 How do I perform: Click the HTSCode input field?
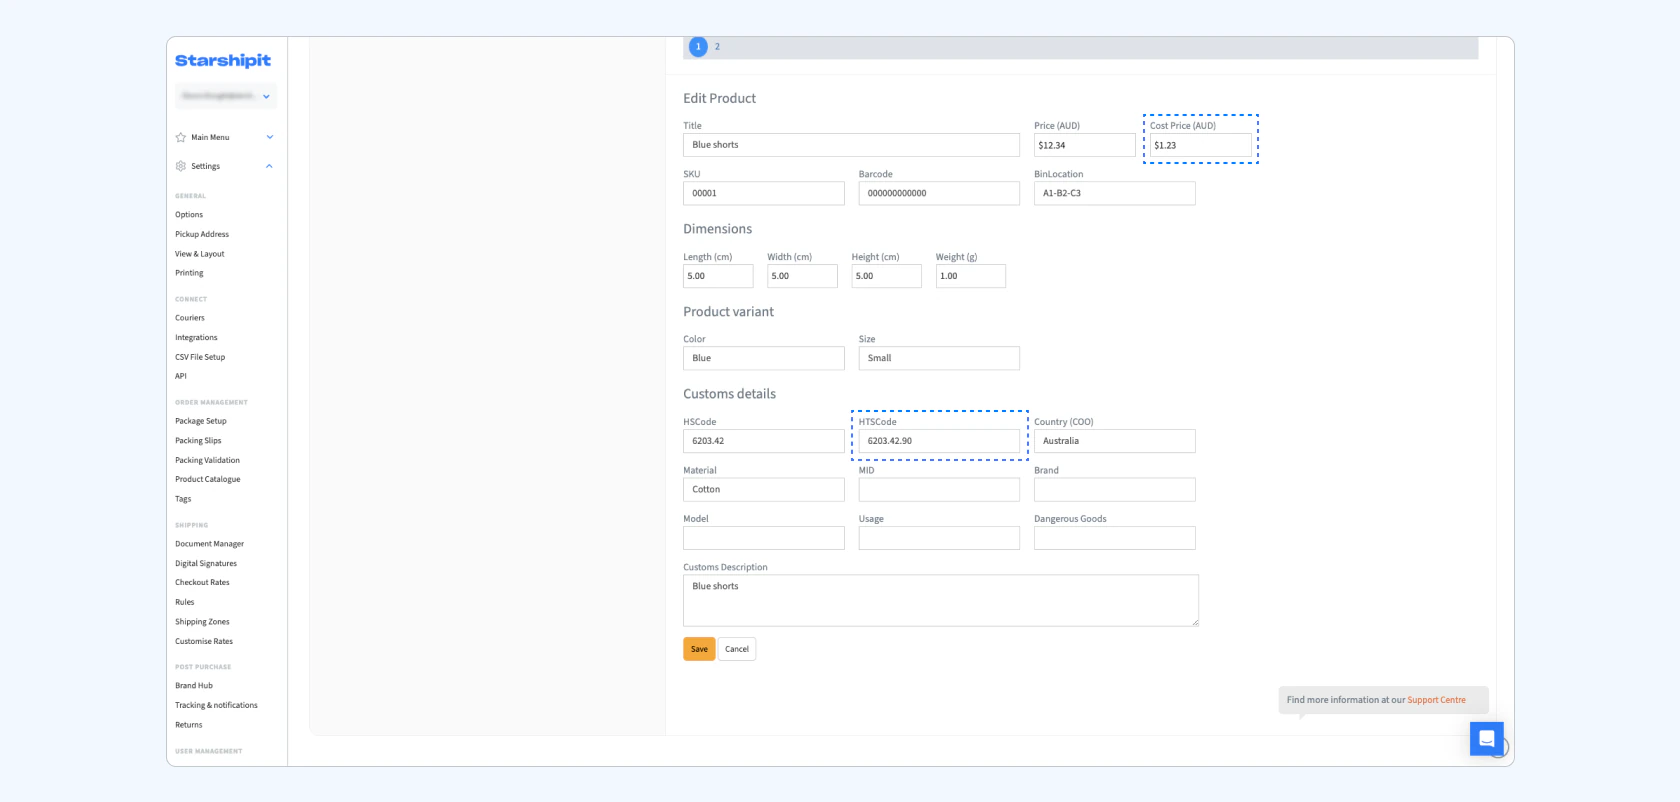(x=938, y=441)
